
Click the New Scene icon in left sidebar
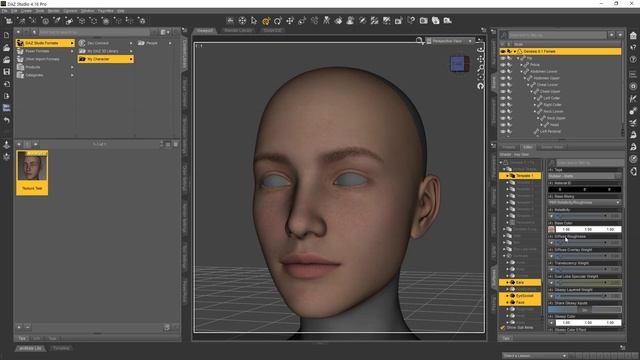click(x=7, y=36)
